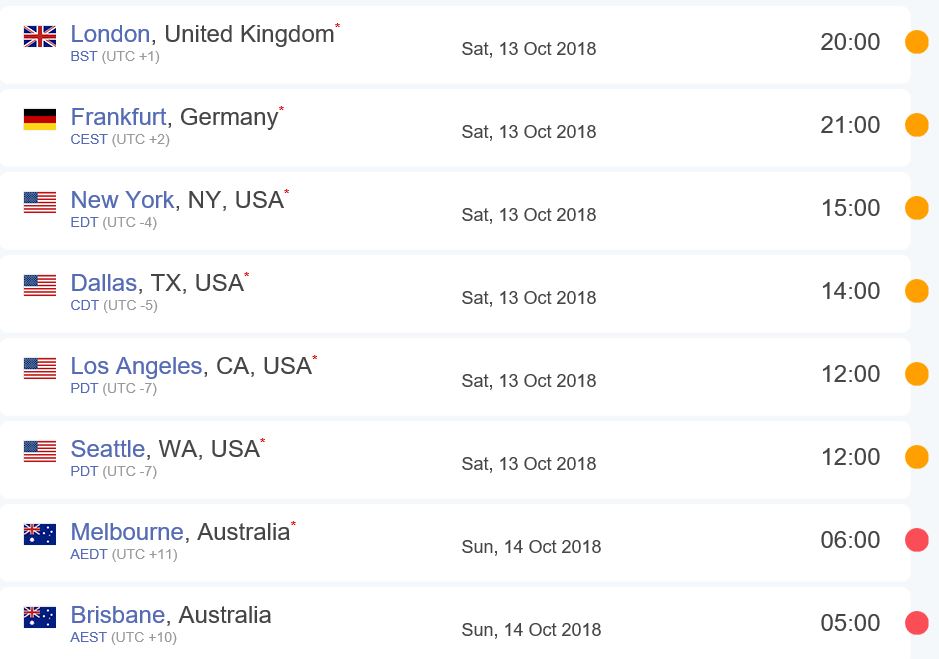The image size is (939, 659).
Task: Click the Australian flag beside Brisbane
Action: click(40, 618)
